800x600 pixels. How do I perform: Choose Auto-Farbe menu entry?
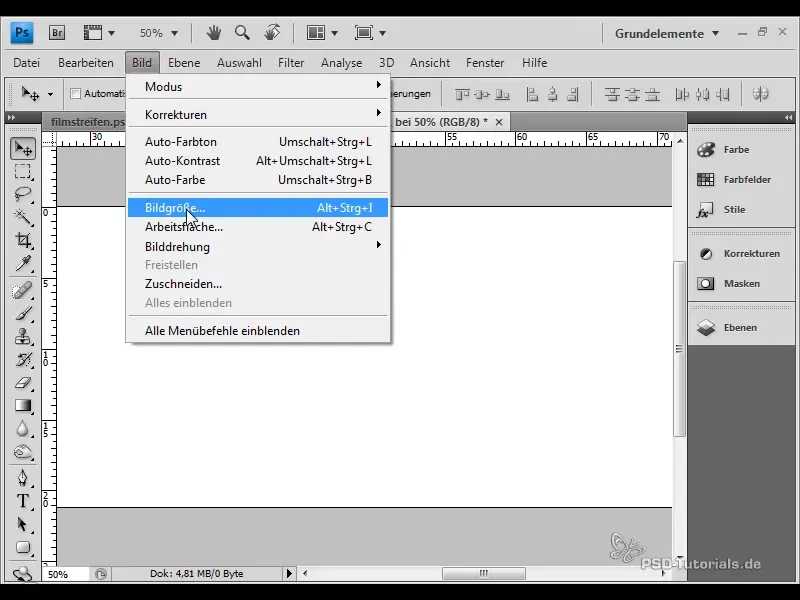coord(258,180)
